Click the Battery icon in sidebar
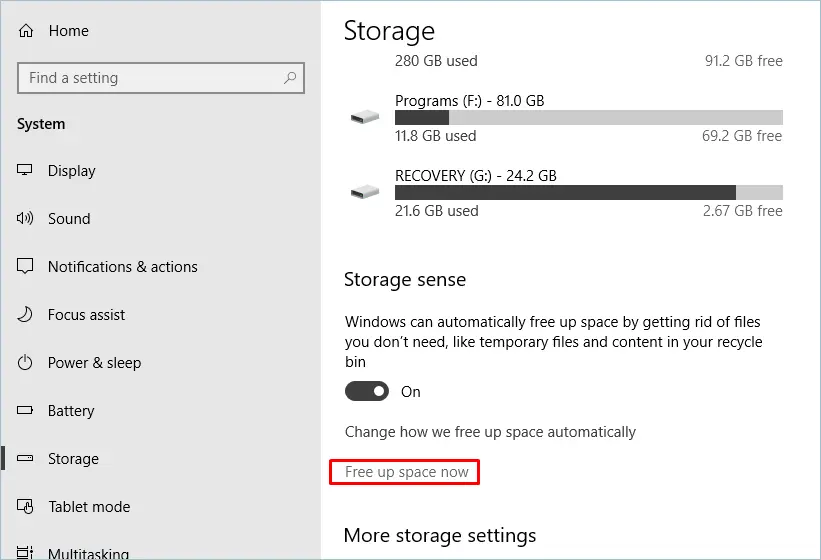 [26, 411]
